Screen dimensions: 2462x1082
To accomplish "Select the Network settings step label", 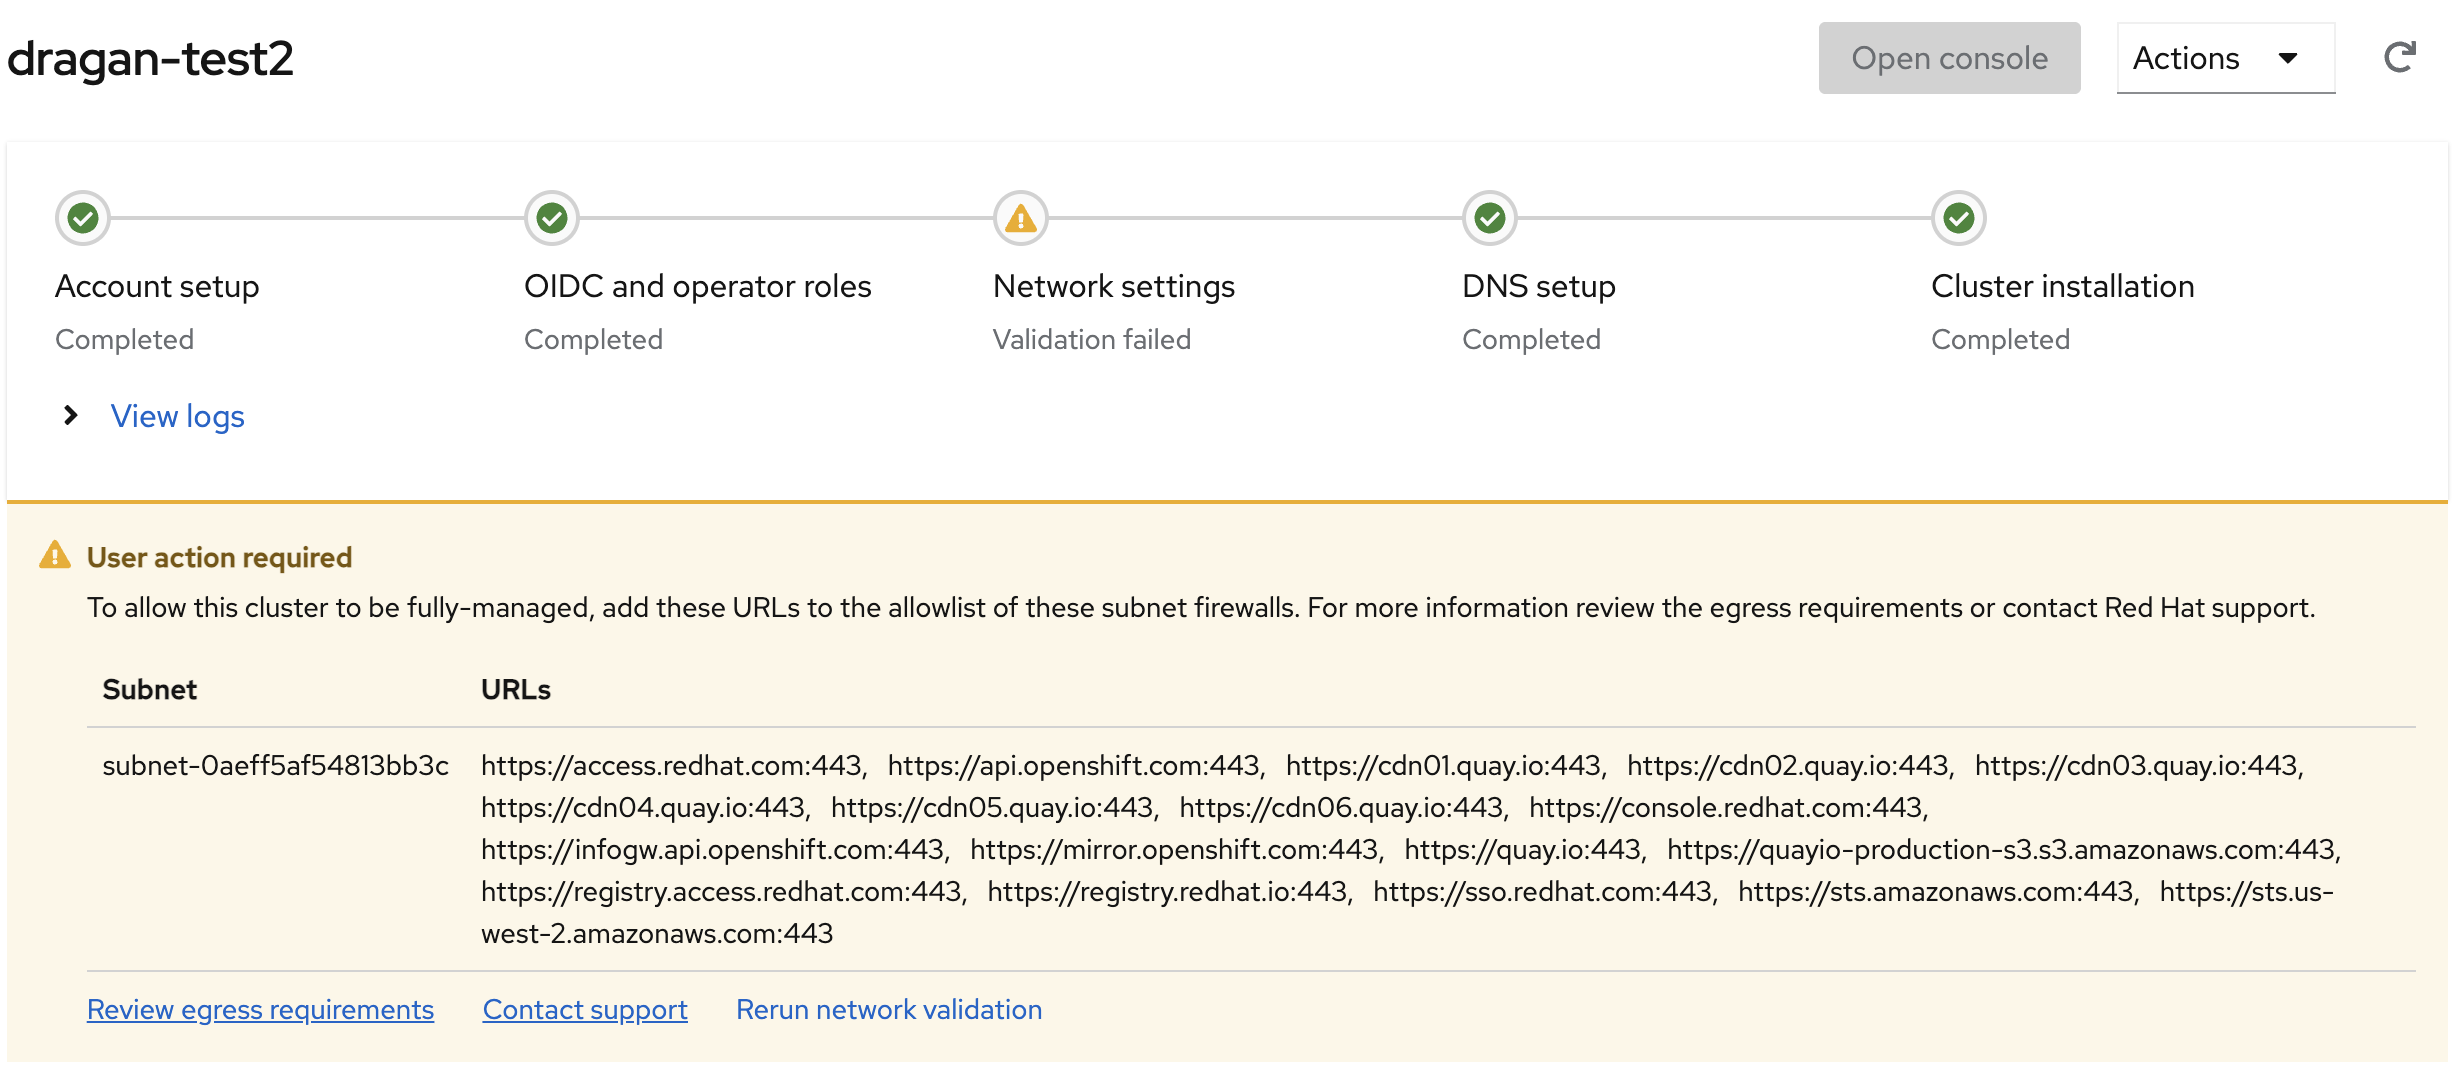I will pos(1114,287).
